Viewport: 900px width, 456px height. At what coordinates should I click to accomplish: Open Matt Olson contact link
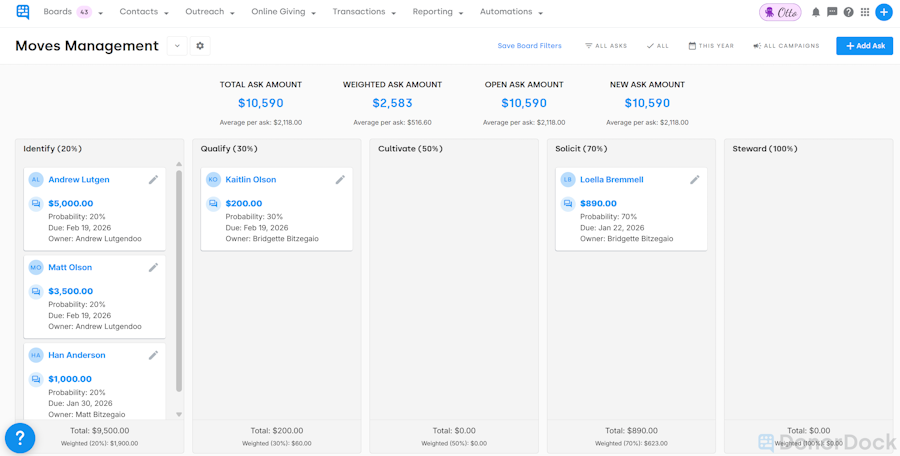point(70,268)
